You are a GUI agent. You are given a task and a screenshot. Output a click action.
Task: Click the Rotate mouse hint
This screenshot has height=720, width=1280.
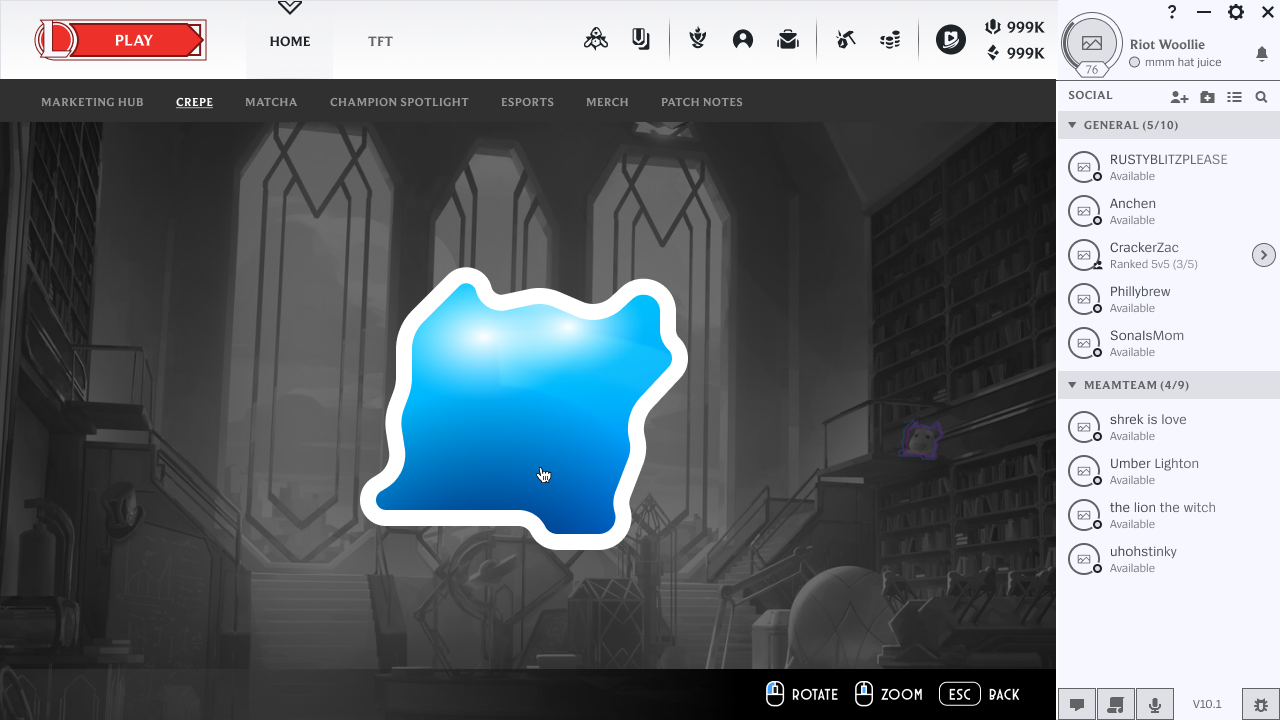pos(802,694)
